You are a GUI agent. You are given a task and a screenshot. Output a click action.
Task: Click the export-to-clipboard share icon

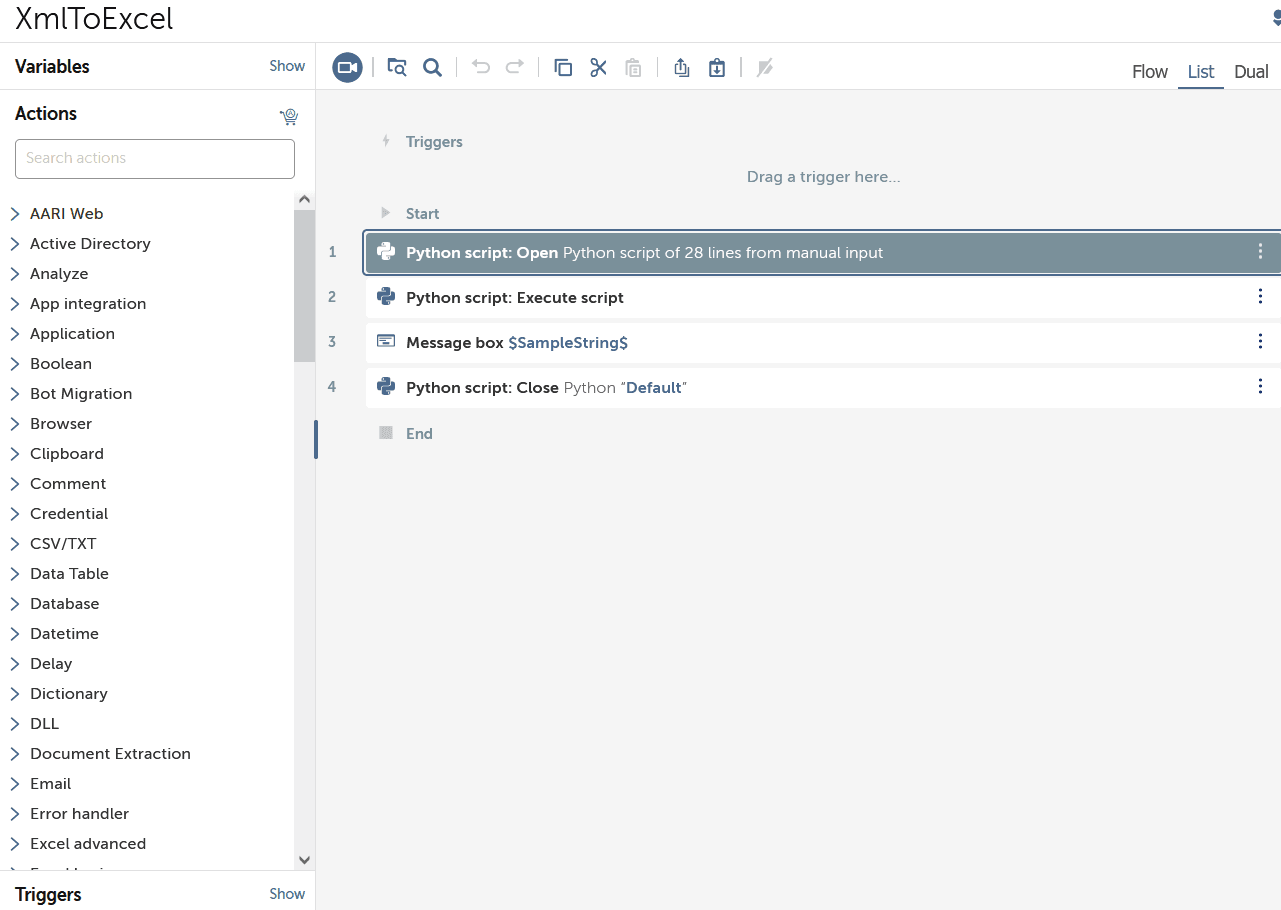click(x=682, y=67)
